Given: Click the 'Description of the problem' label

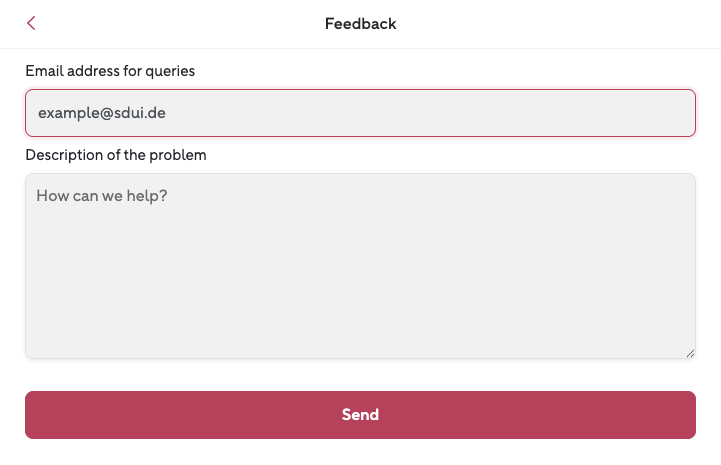Looking at the screenshot, I should (x=116, y=155).
